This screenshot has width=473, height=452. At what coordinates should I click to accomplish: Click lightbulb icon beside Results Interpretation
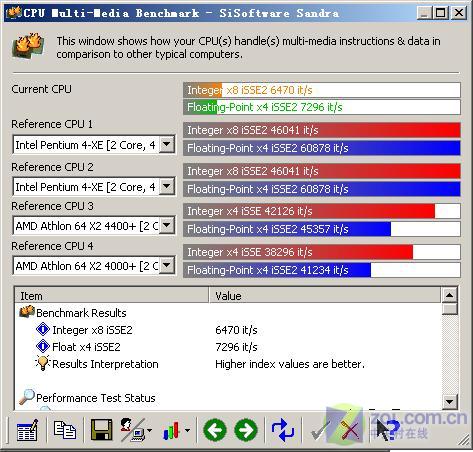point(43,363)
